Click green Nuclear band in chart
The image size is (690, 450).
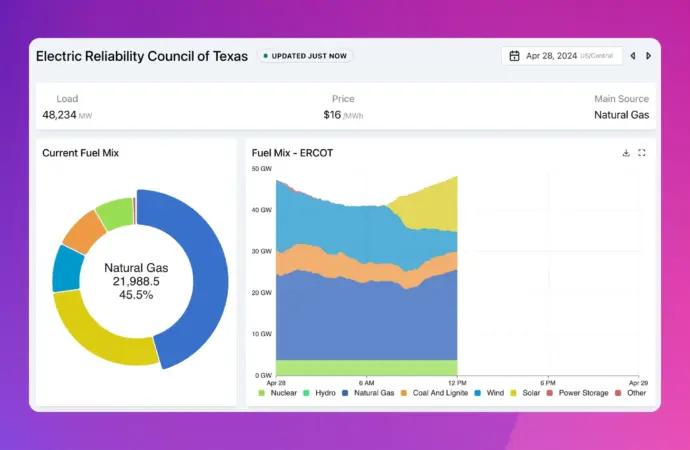[367, 367]
